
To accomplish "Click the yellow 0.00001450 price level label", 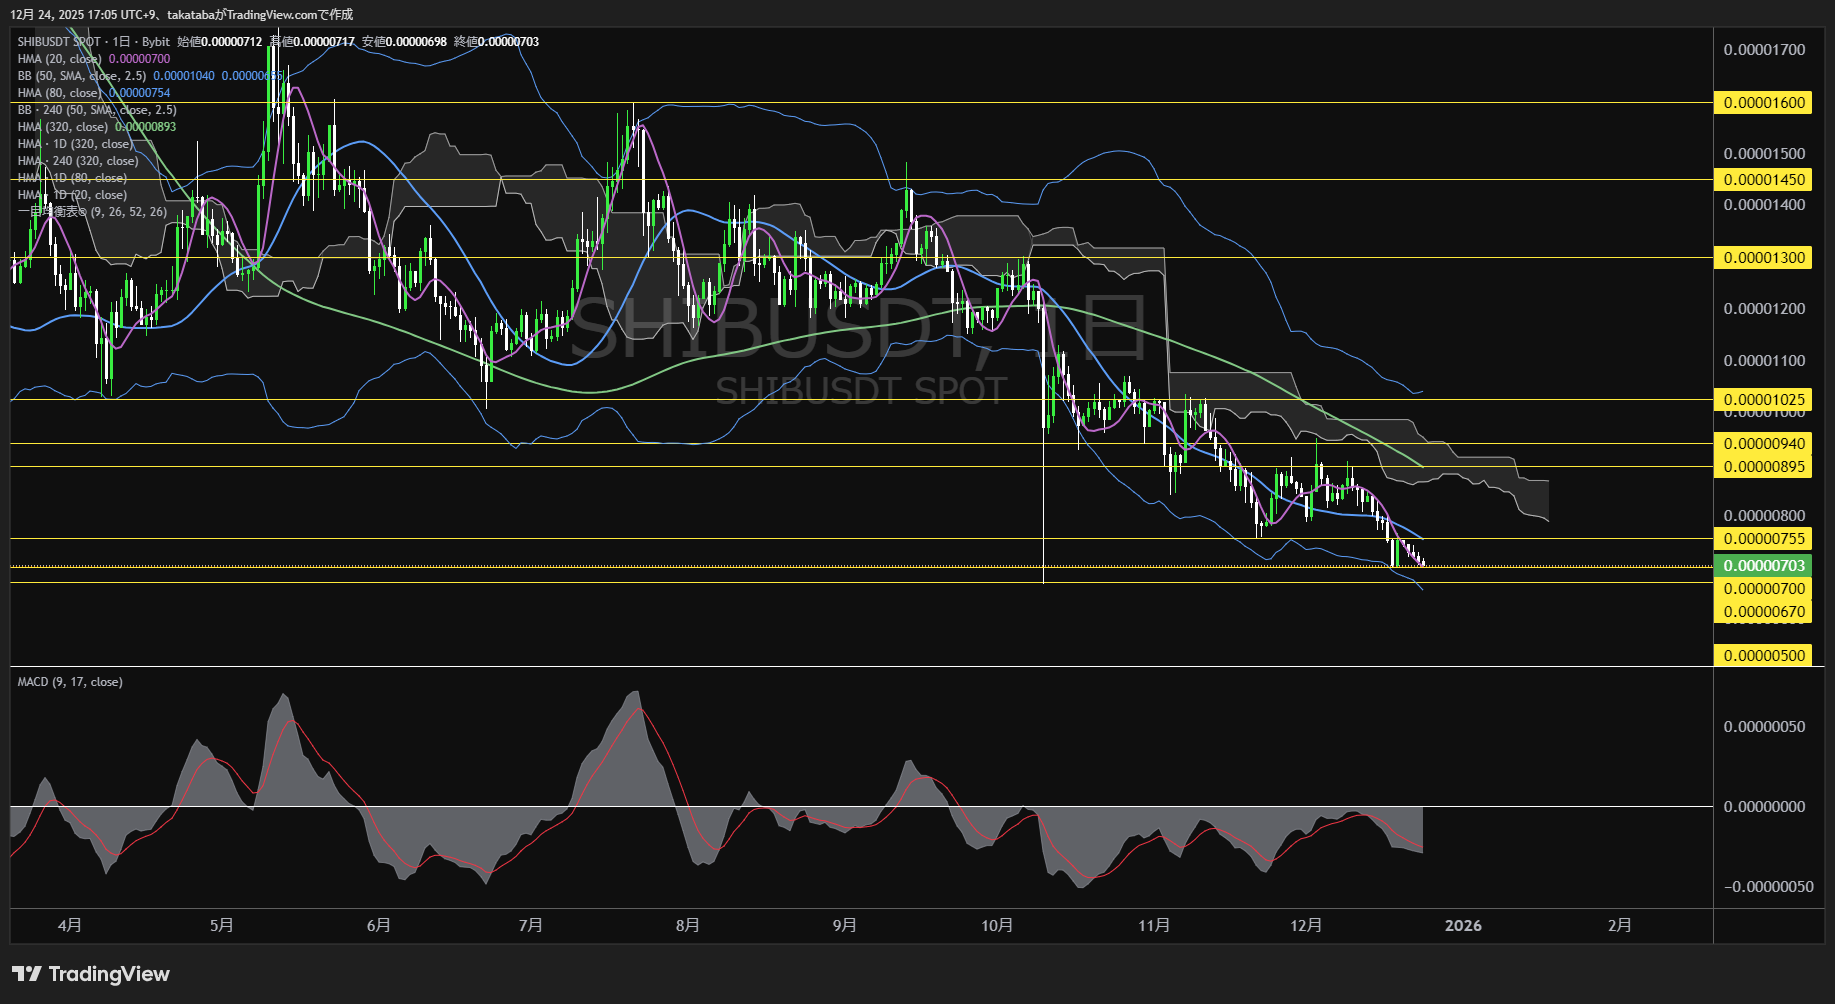I will (1764, 180).
